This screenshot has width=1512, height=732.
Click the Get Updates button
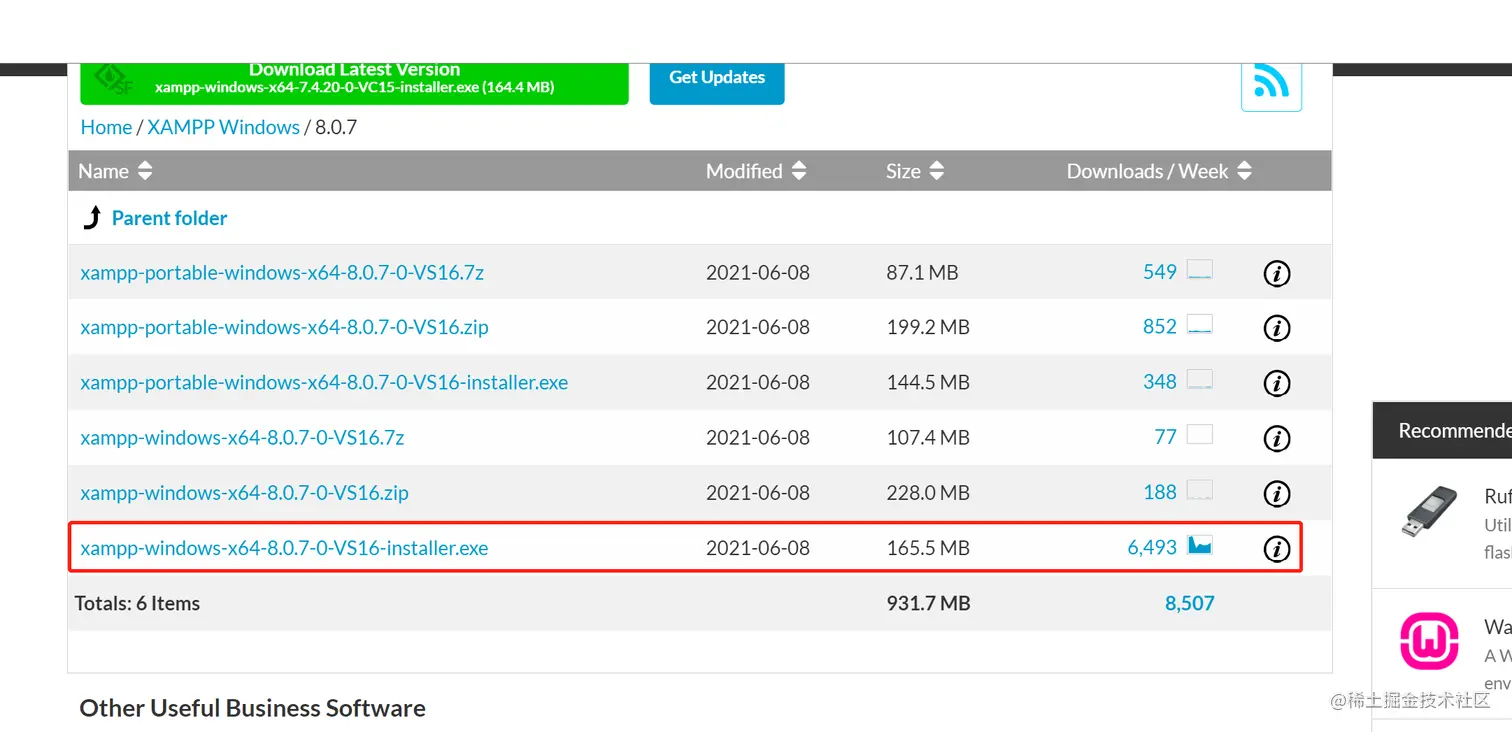click(x=717, y=83)
